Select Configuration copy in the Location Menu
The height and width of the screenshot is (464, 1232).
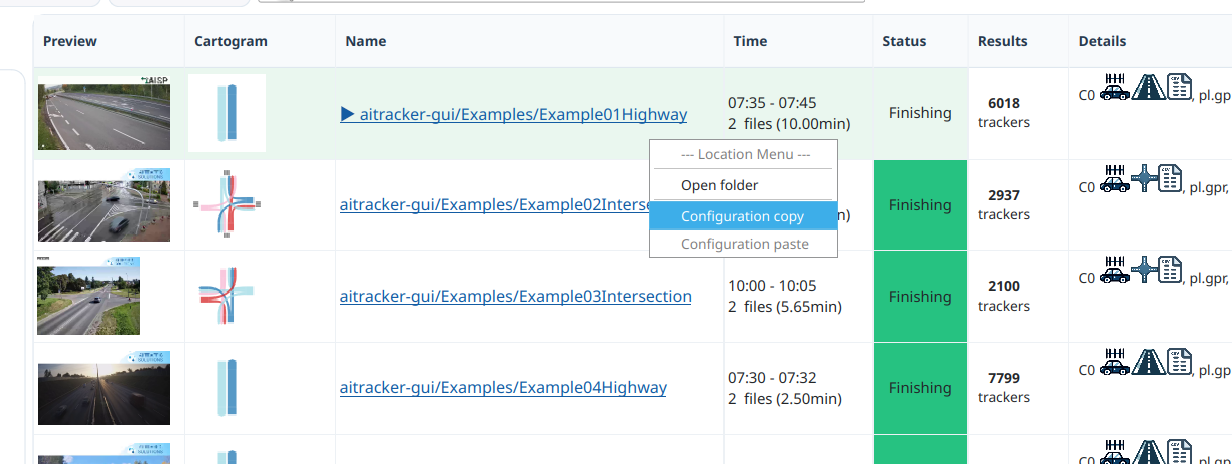[x=742, y=216]
